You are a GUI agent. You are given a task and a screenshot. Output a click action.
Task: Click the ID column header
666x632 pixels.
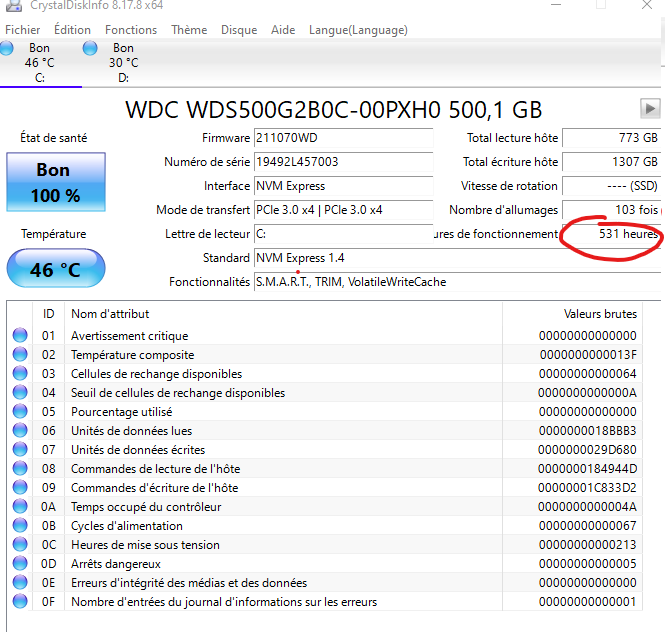[x=48, y=314]
